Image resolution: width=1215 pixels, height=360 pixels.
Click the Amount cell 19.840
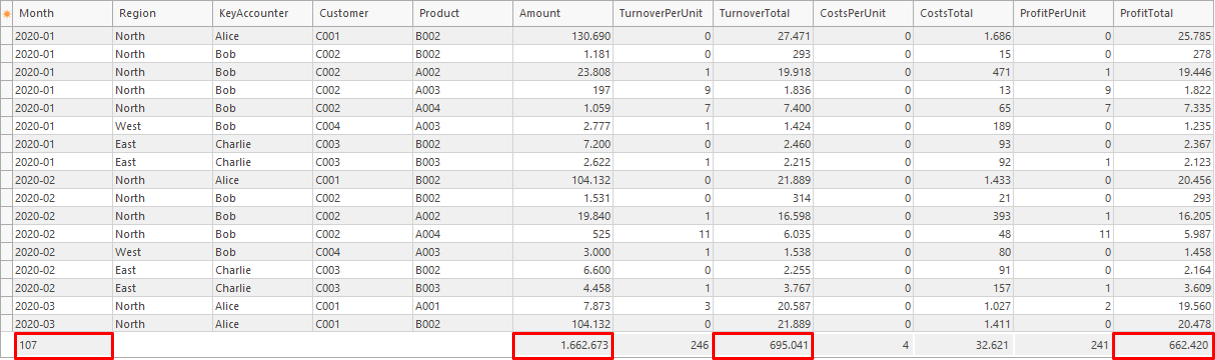(562, 215)
